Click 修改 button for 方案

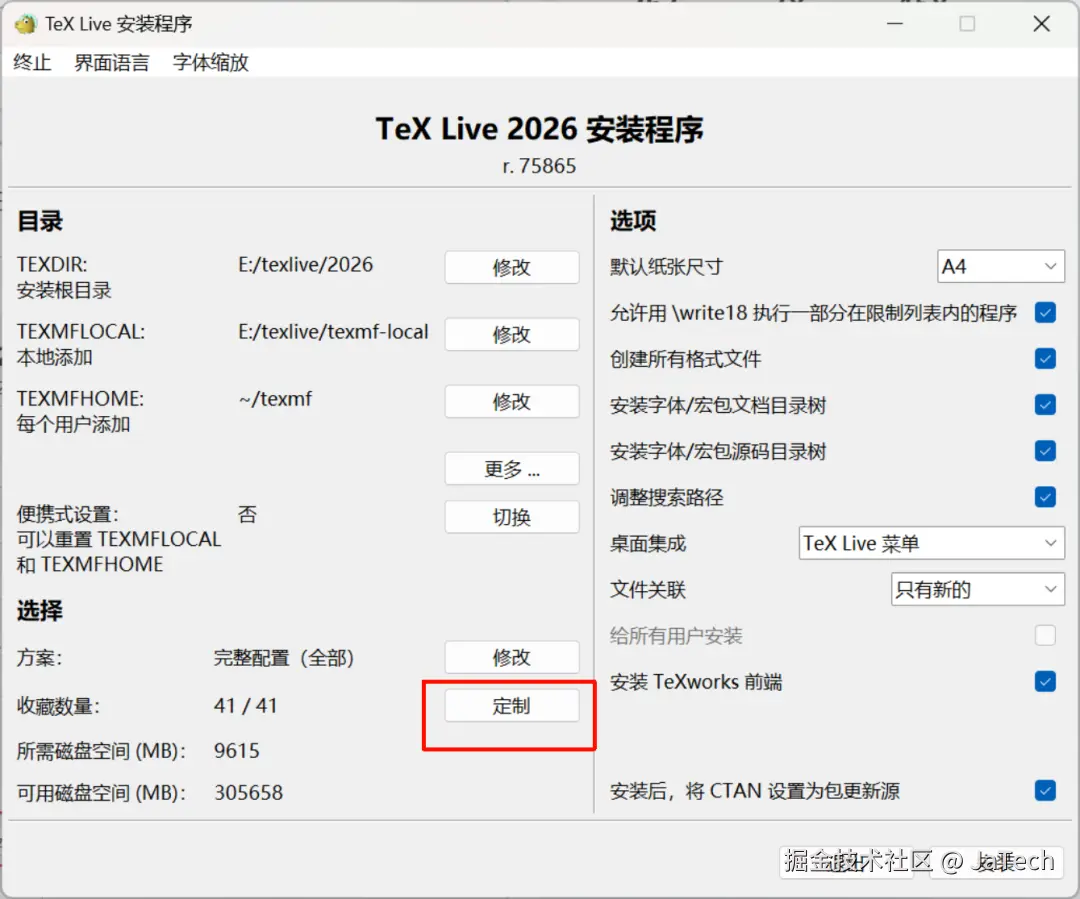[x=512, y=657]
